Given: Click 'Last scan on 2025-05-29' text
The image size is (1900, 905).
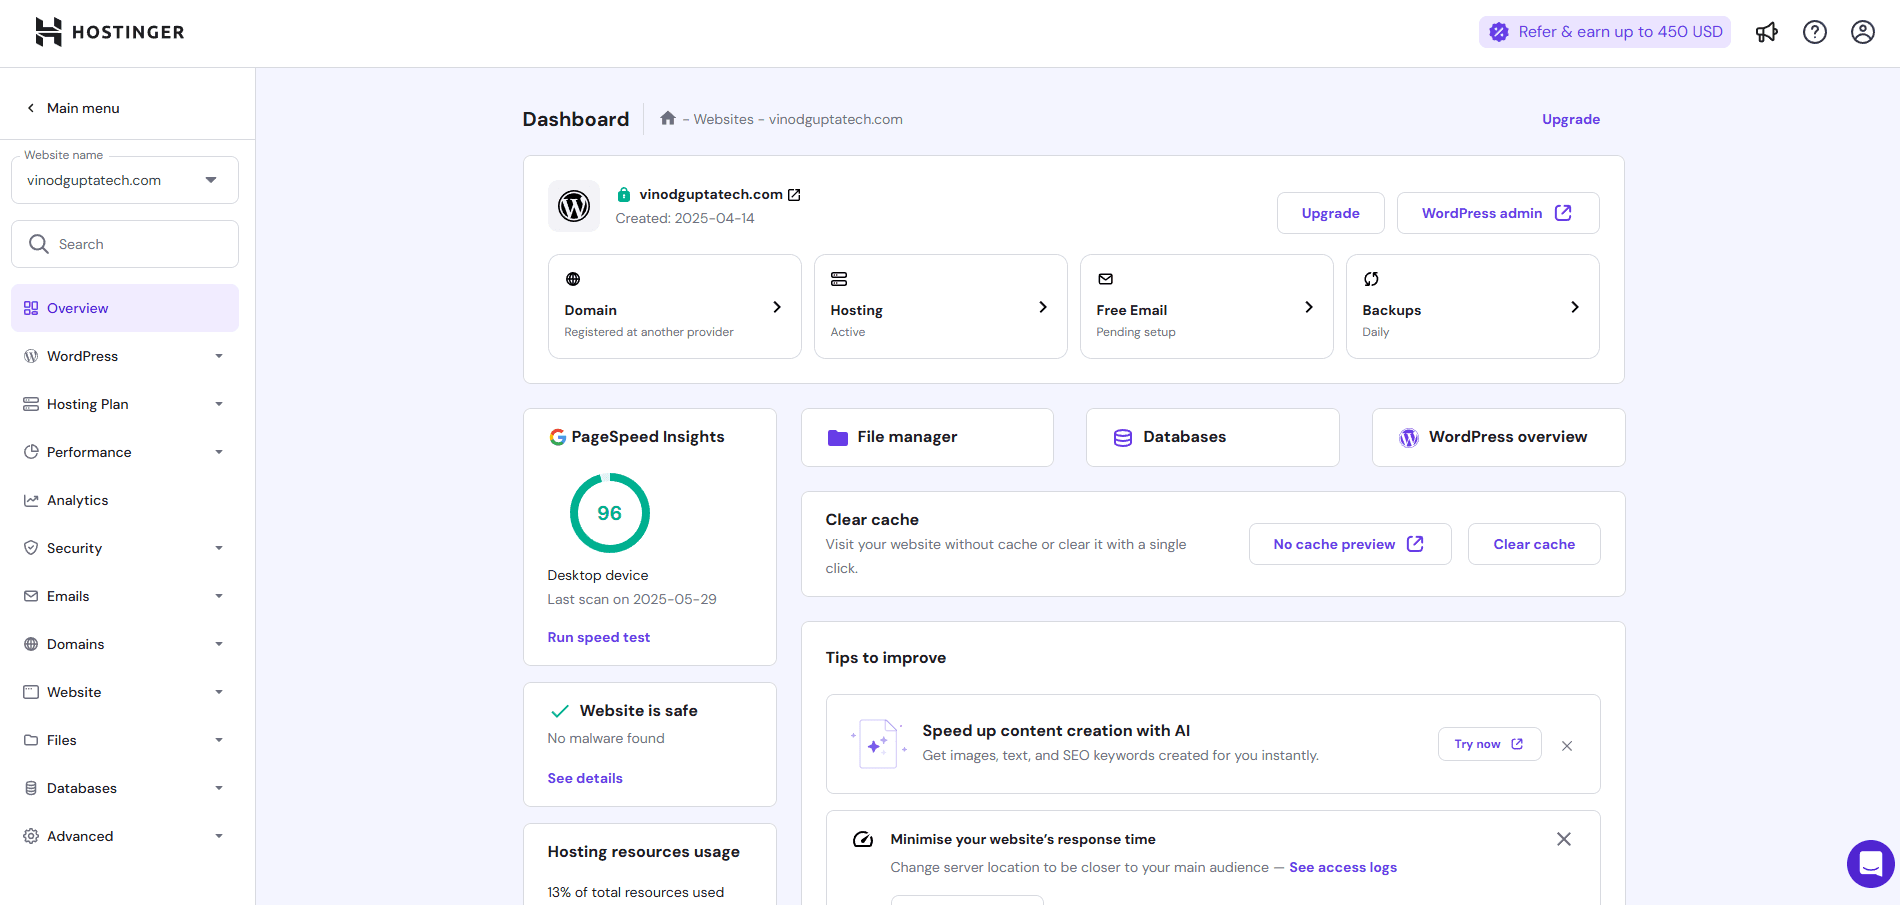Looking at the screenshot, I should point(632,599).
